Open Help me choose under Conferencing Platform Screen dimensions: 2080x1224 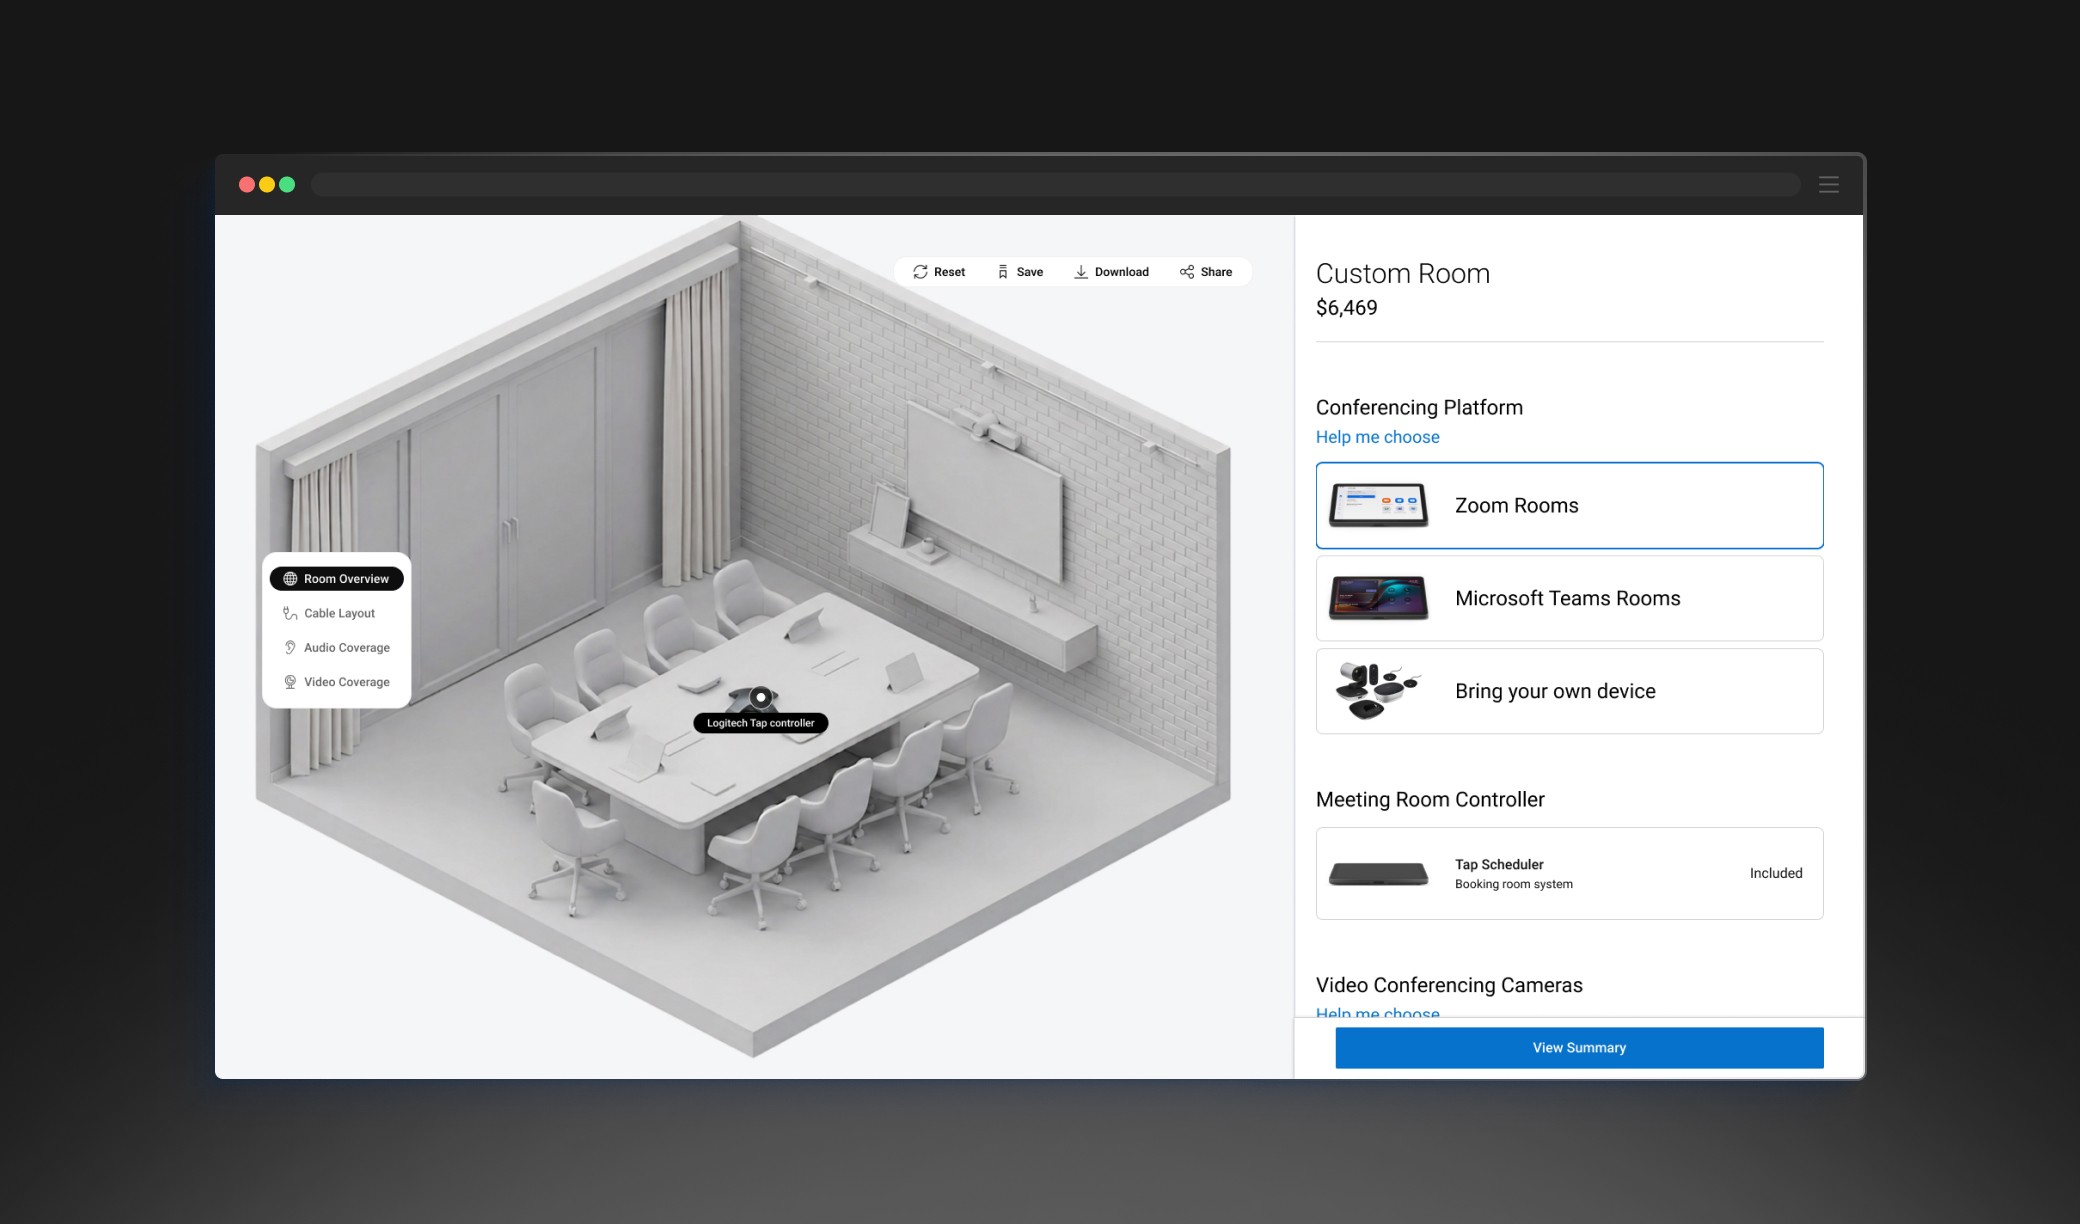[1377, 437]
